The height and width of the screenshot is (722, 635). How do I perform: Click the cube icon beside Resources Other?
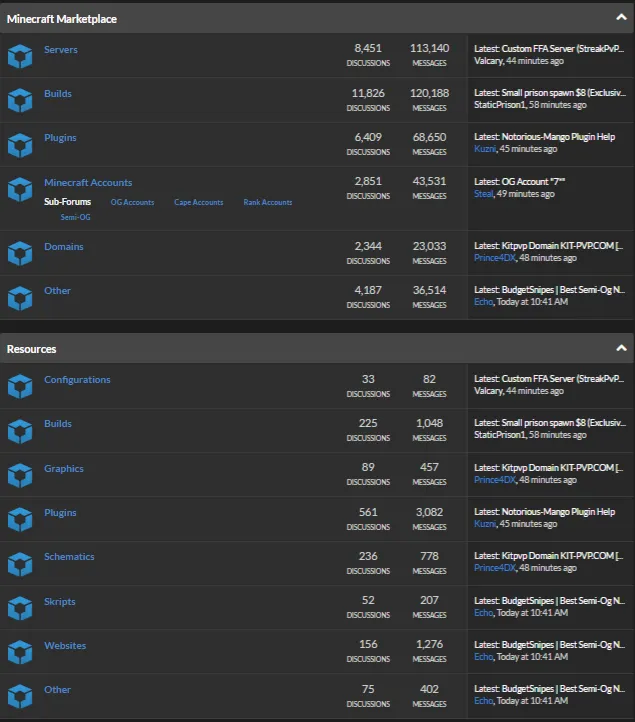coord(20,696)
